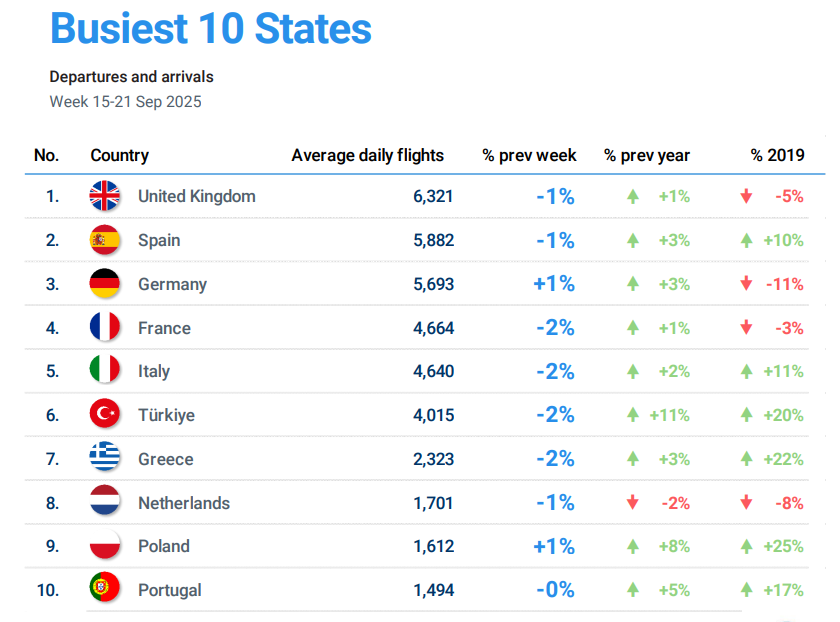Click the France flag icon
Screen dimensions: 840x622
[x=104, y=327]
